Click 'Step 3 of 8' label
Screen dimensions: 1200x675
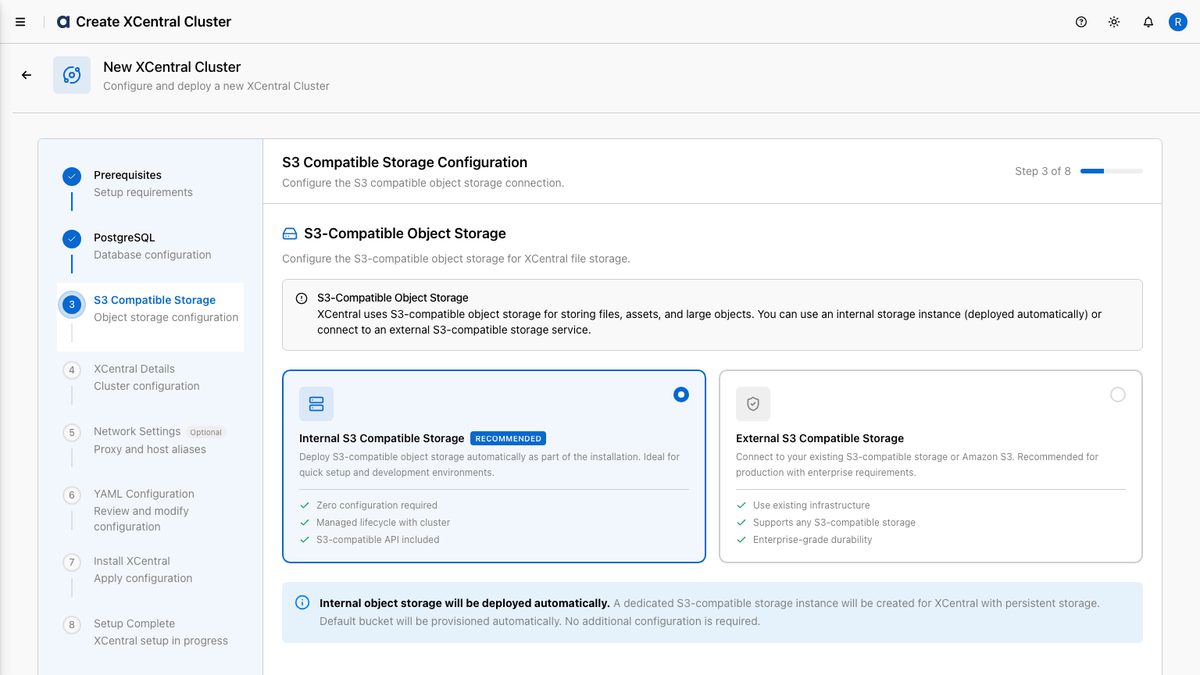click(1043, 171)
